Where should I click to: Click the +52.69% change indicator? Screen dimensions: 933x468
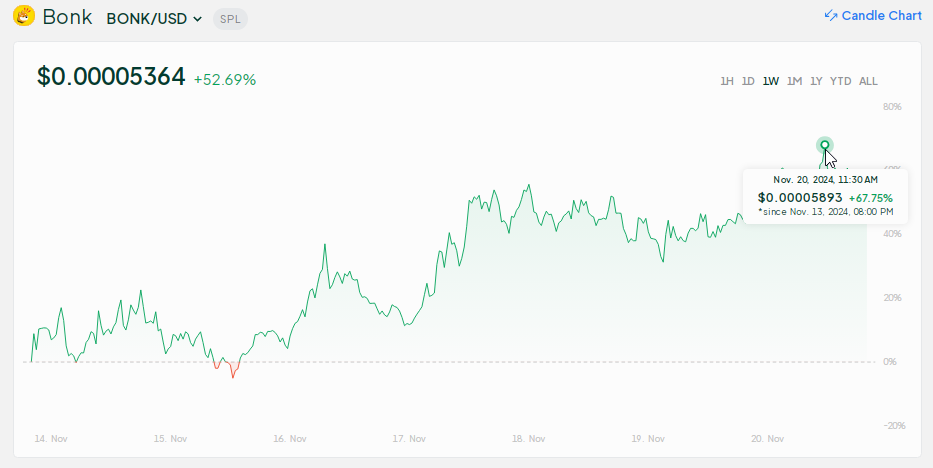(x=225, y=80)
